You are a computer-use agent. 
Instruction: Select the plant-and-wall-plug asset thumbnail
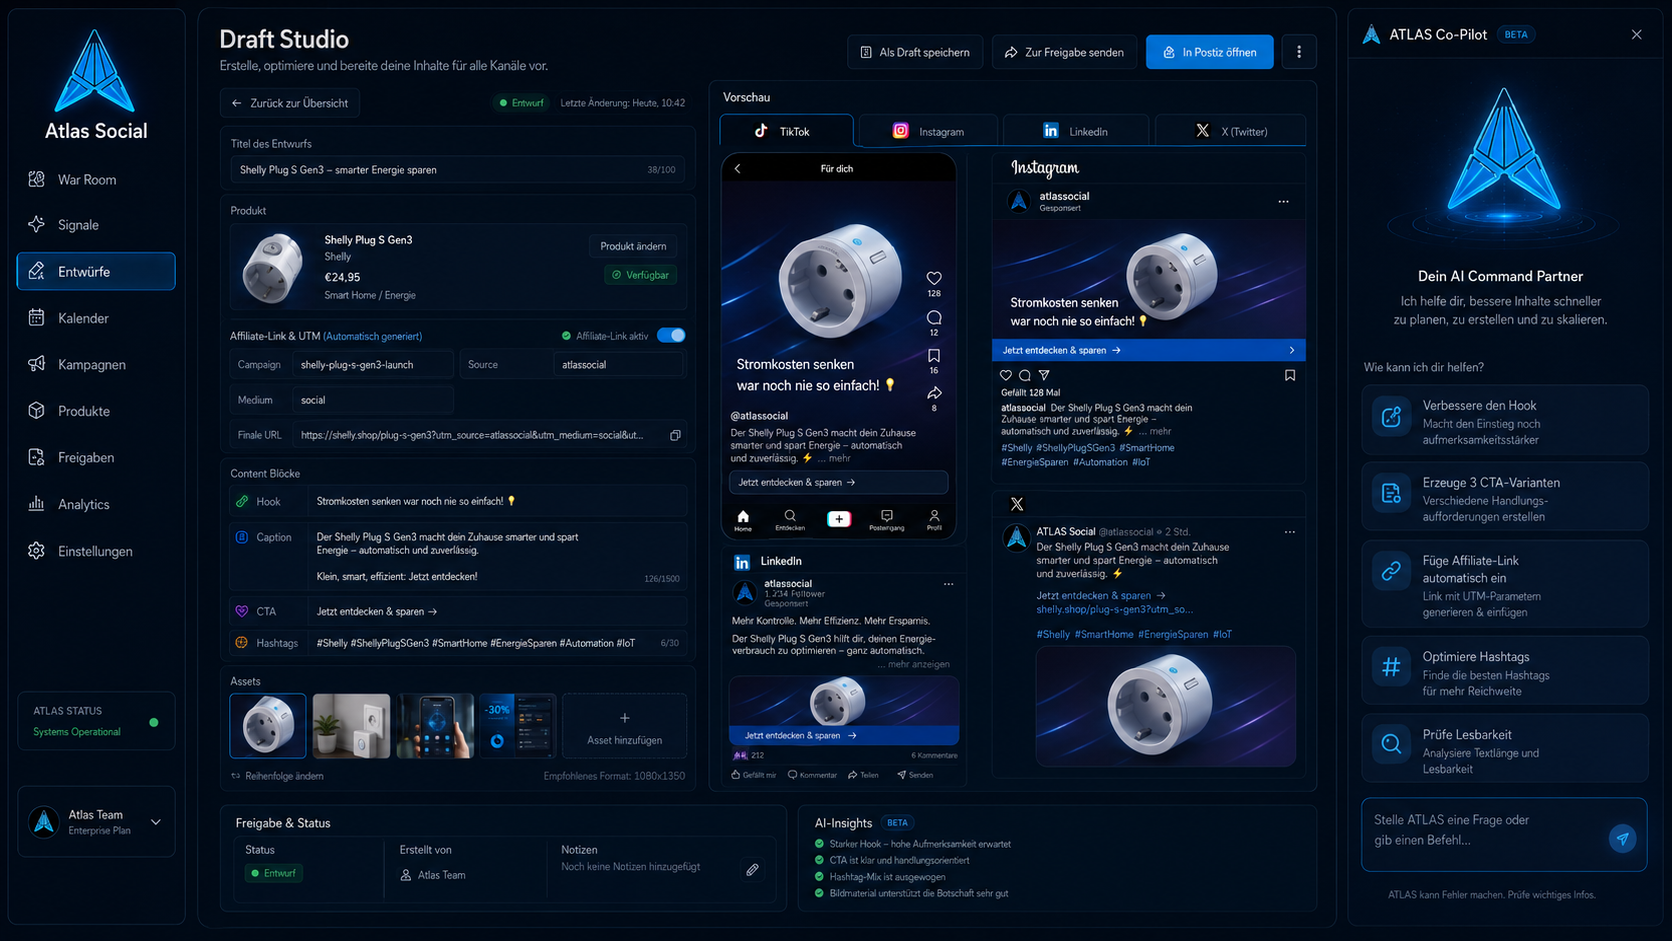pyautogui.click(x=351, y=726)
